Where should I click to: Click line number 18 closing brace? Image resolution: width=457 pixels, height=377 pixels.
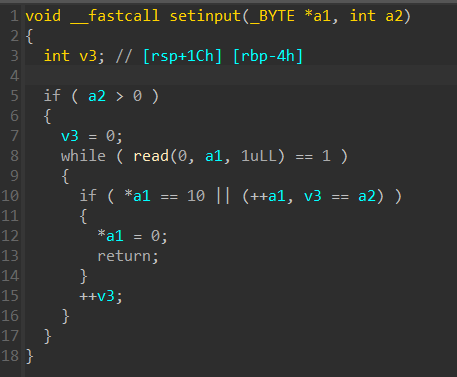point(10,356)
